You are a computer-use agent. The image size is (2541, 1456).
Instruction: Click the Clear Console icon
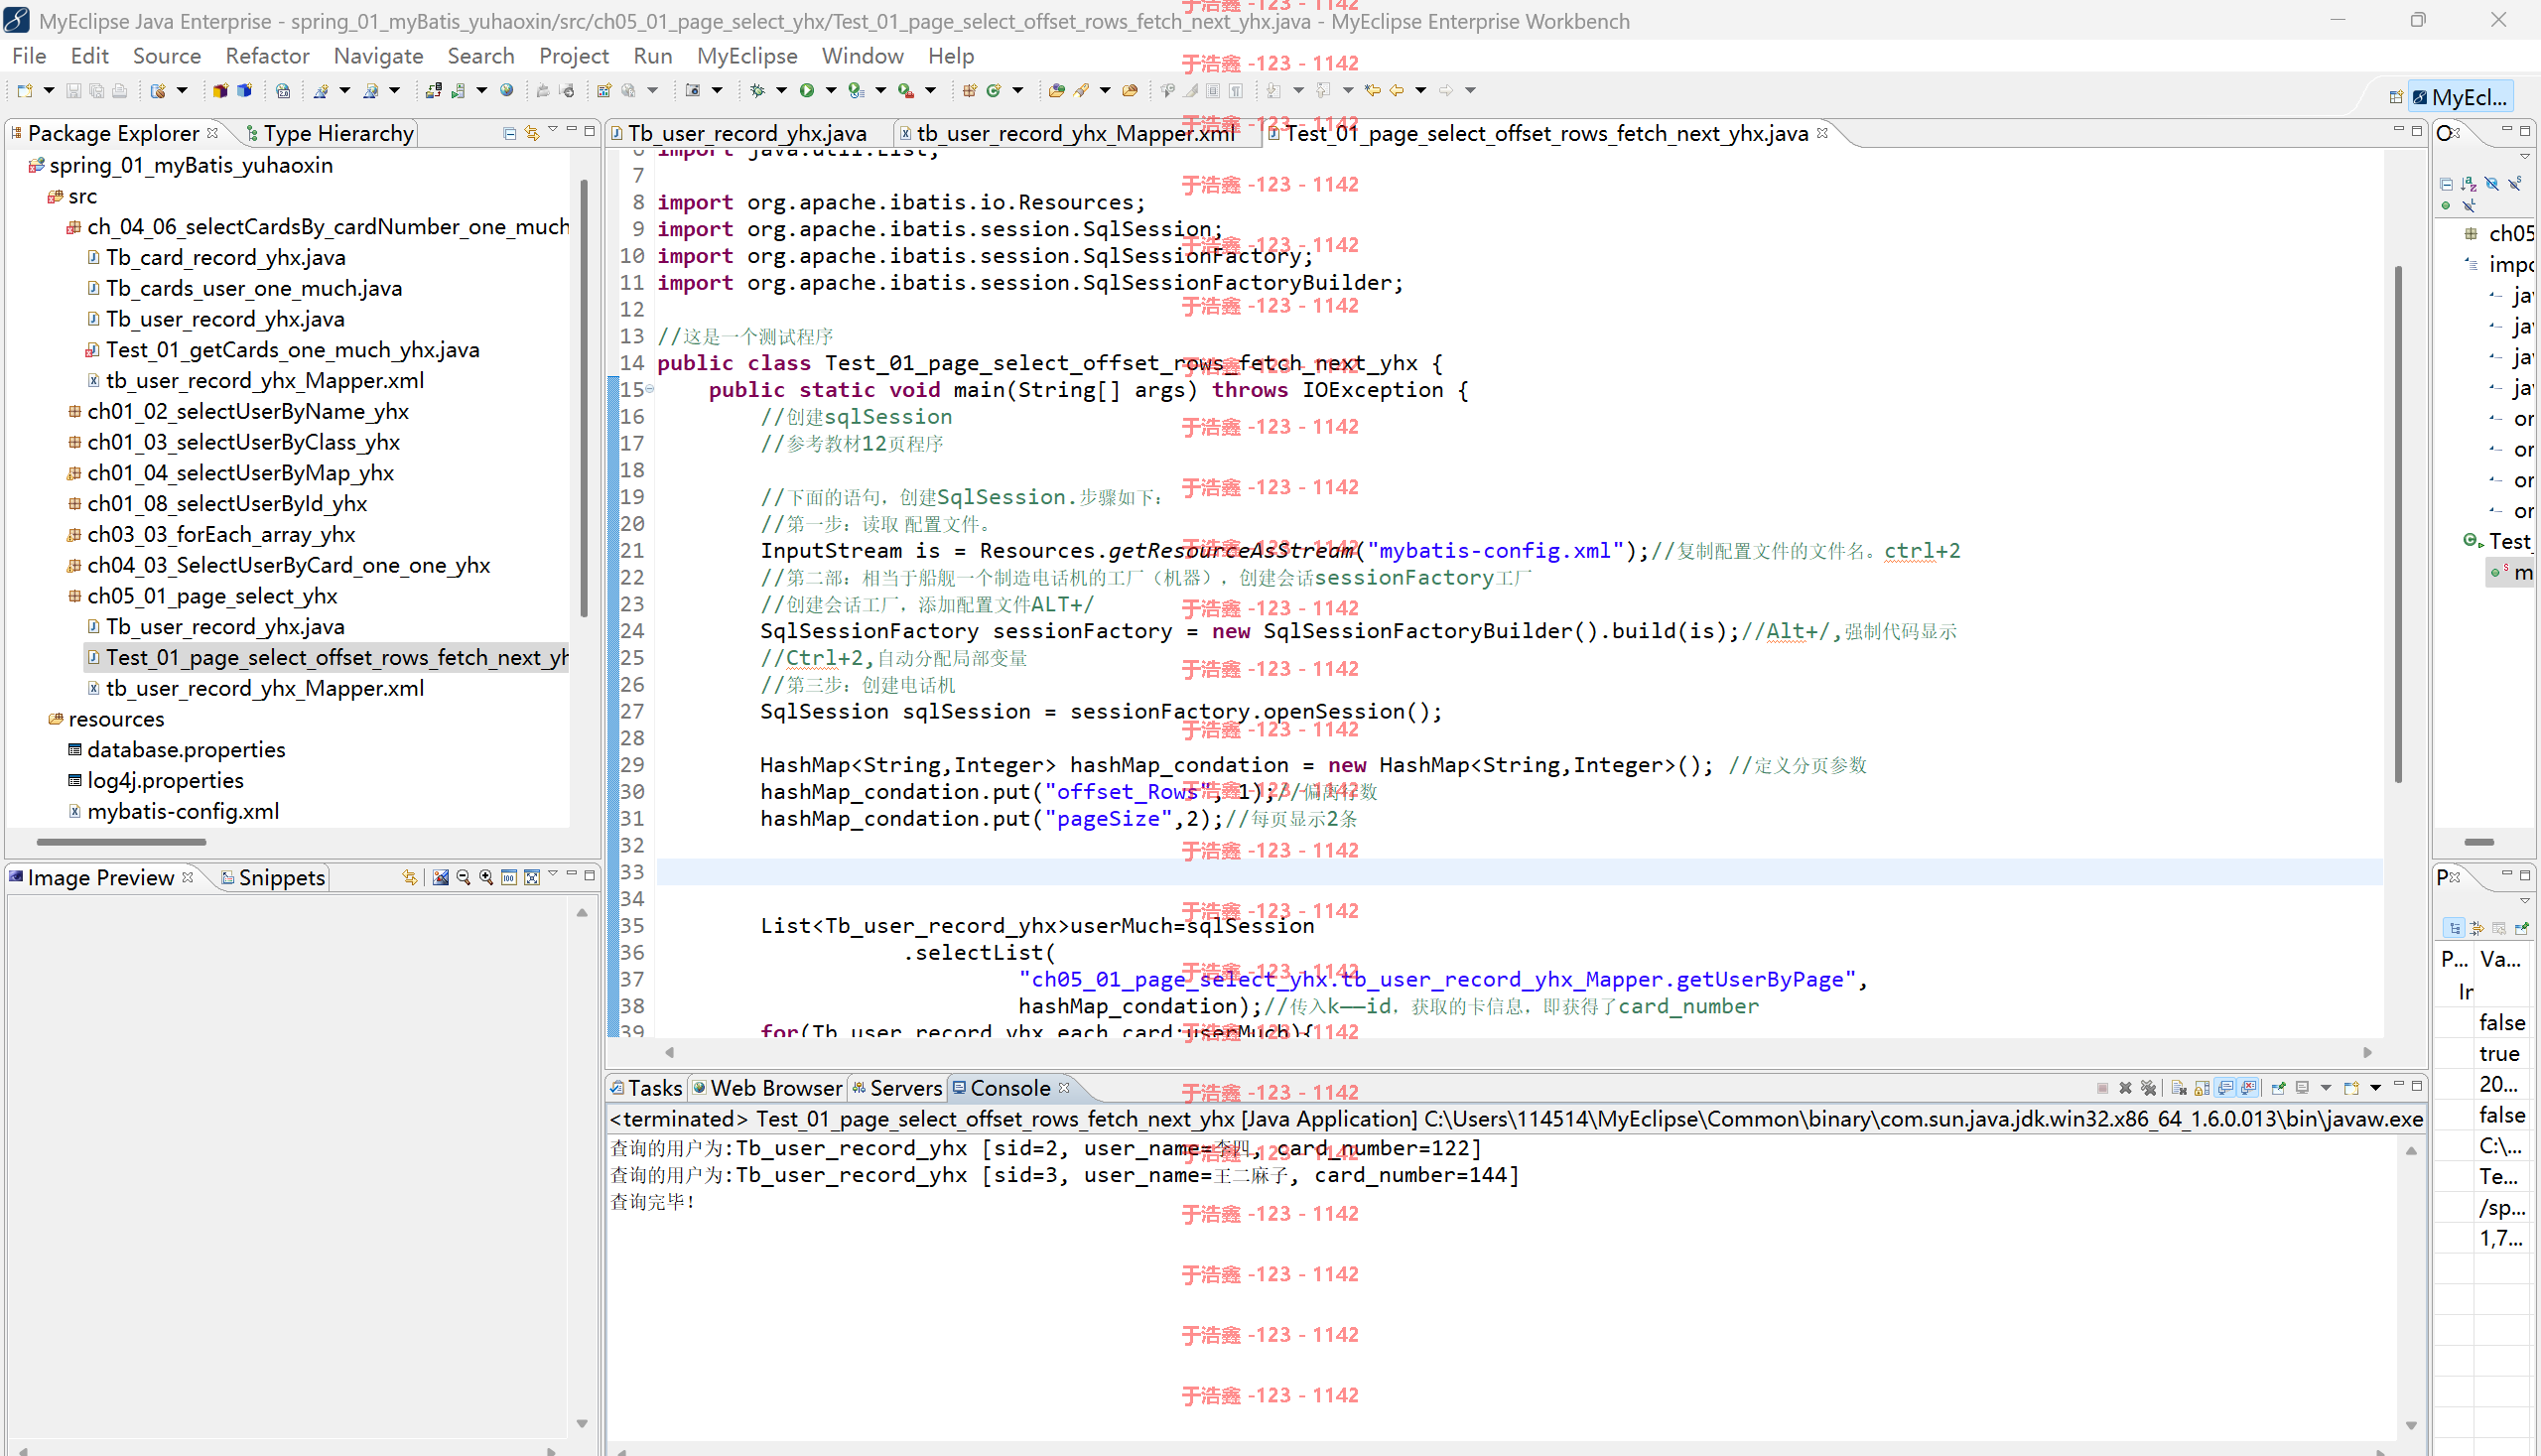point(2178,1088)
